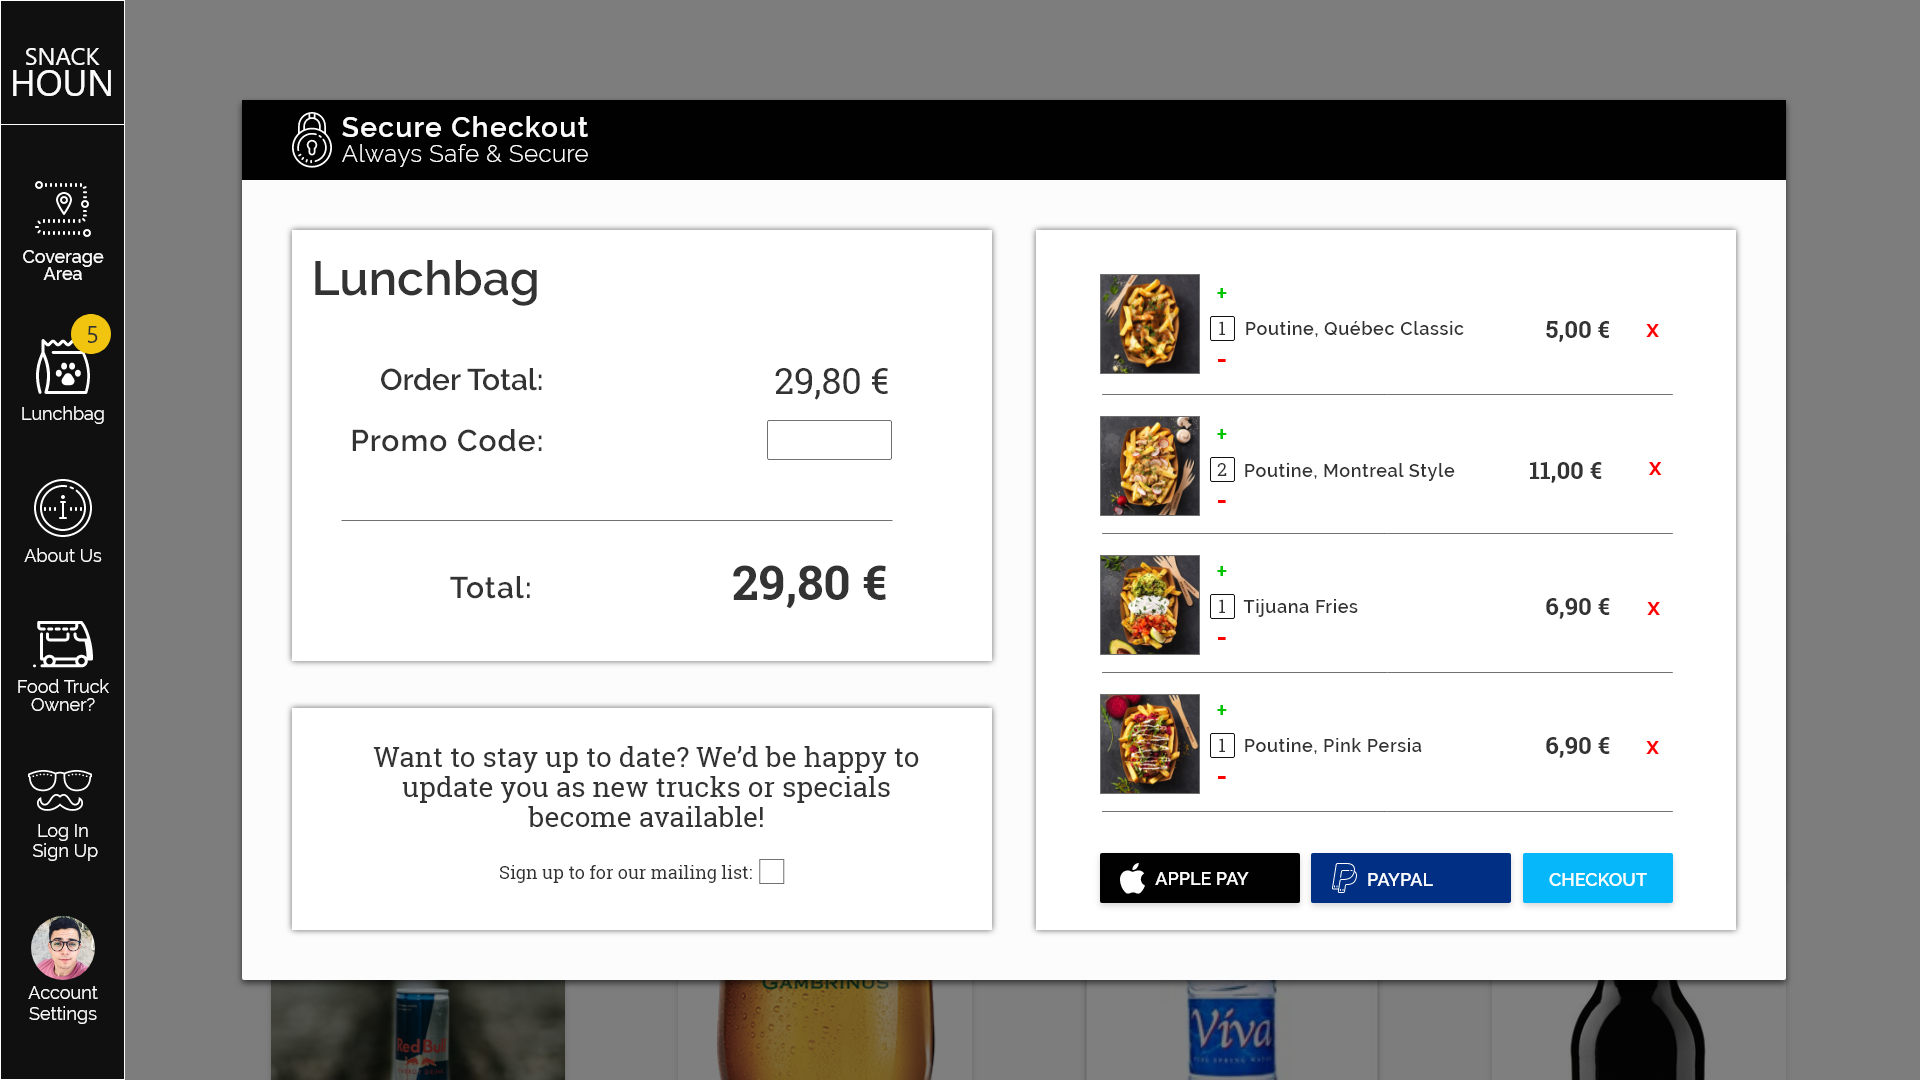Screen dimensions: 1920x1080
Task: Delete Poutine, Pink Persia from order
Action: (1652, 747)
